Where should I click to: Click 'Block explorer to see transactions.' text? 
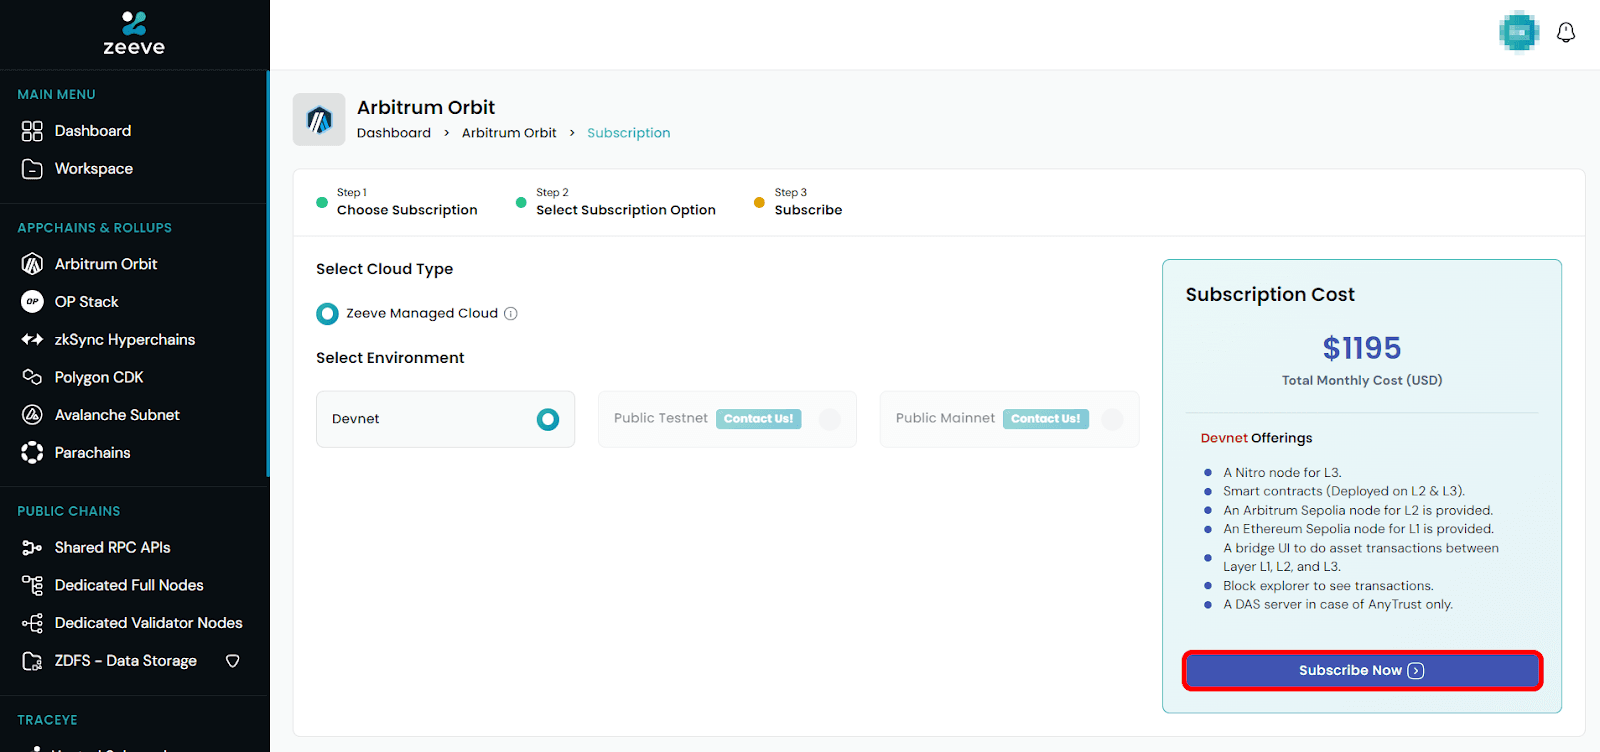tap(1328, 586)
